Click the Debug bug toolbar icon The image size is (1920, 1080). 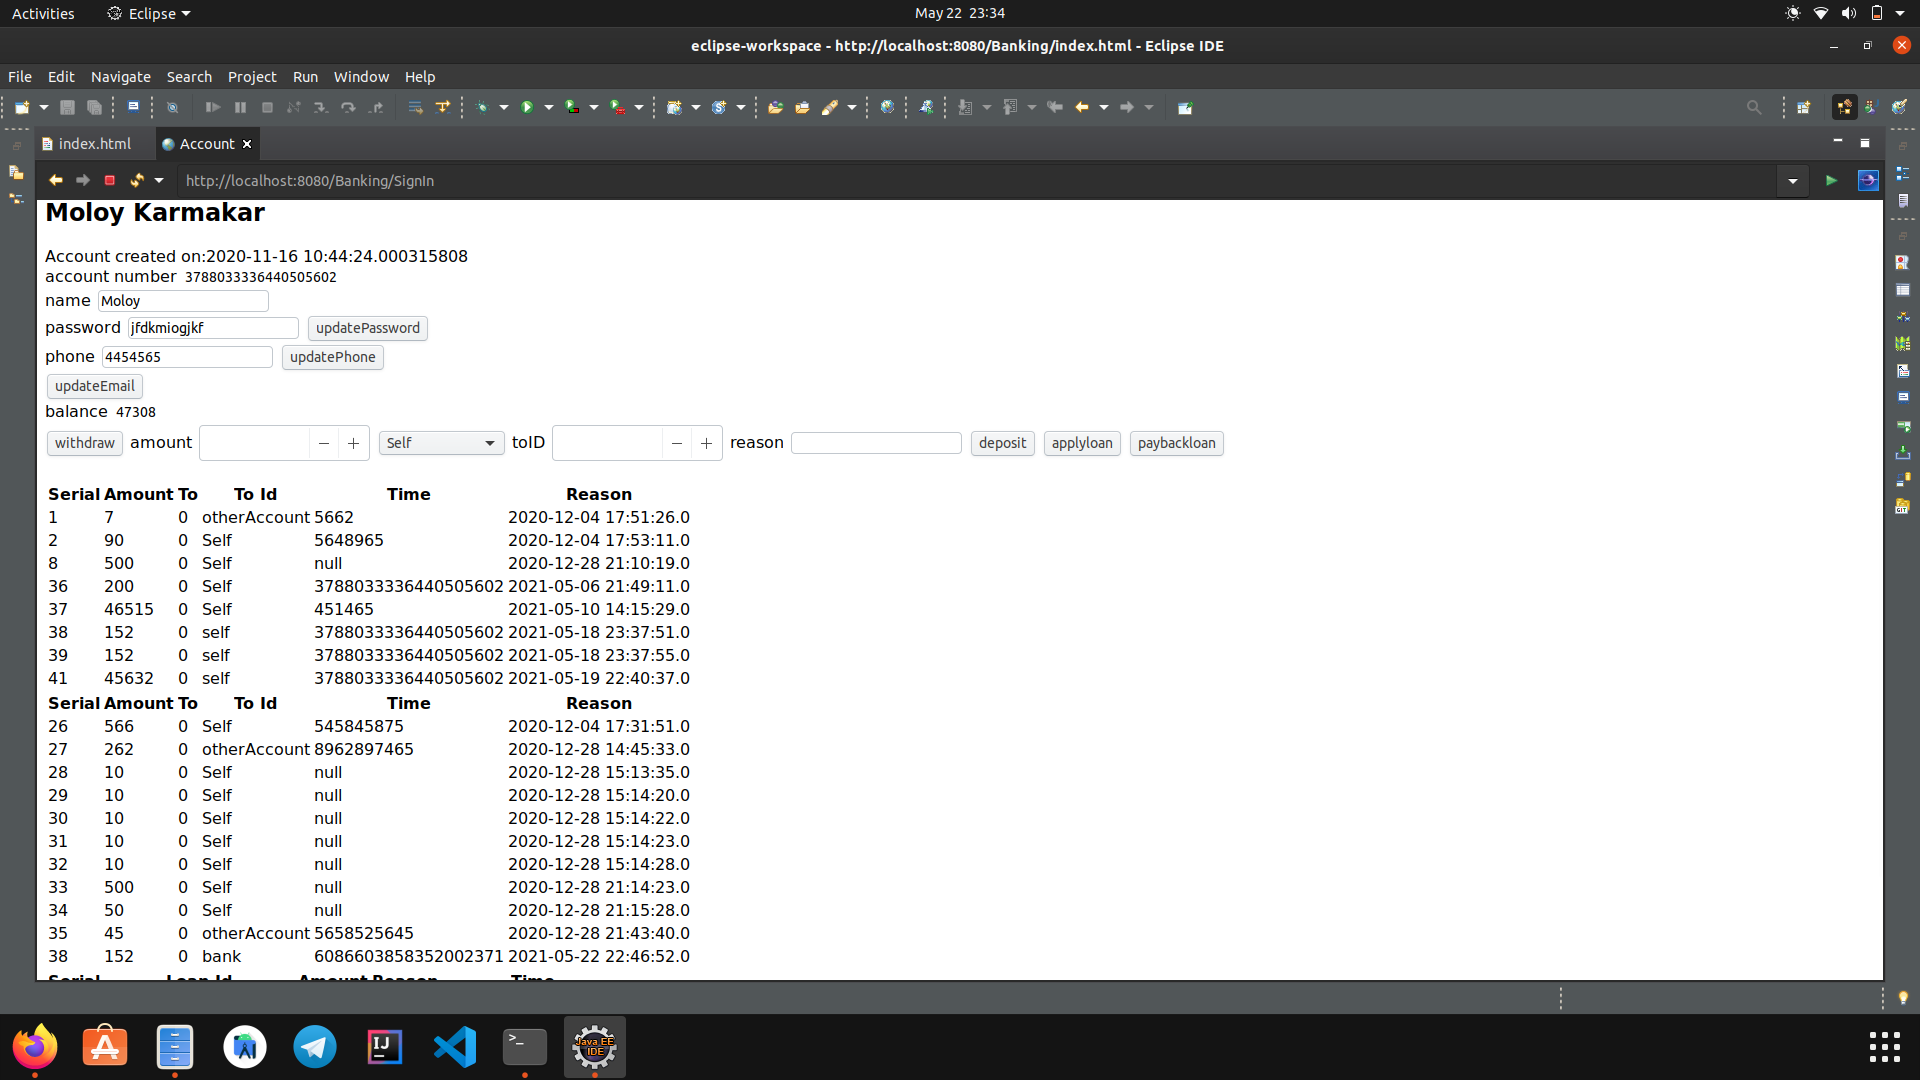coord(483,107)
